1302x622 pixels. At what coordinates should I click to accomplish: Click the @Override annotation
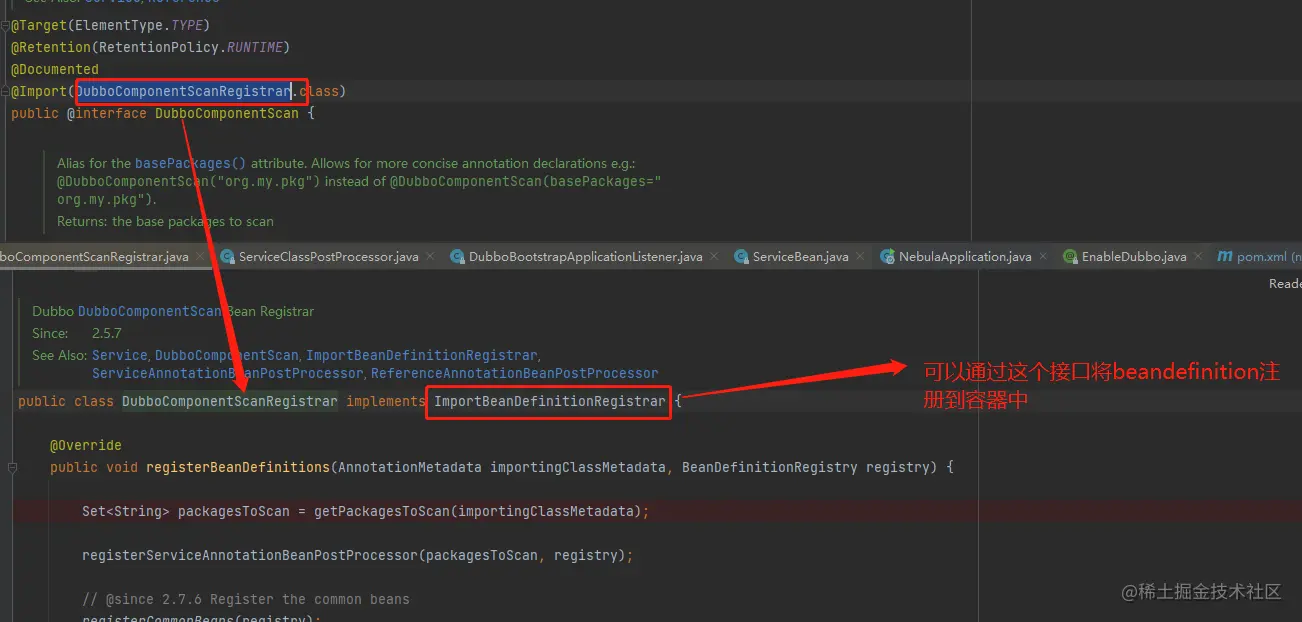point(86,445)
